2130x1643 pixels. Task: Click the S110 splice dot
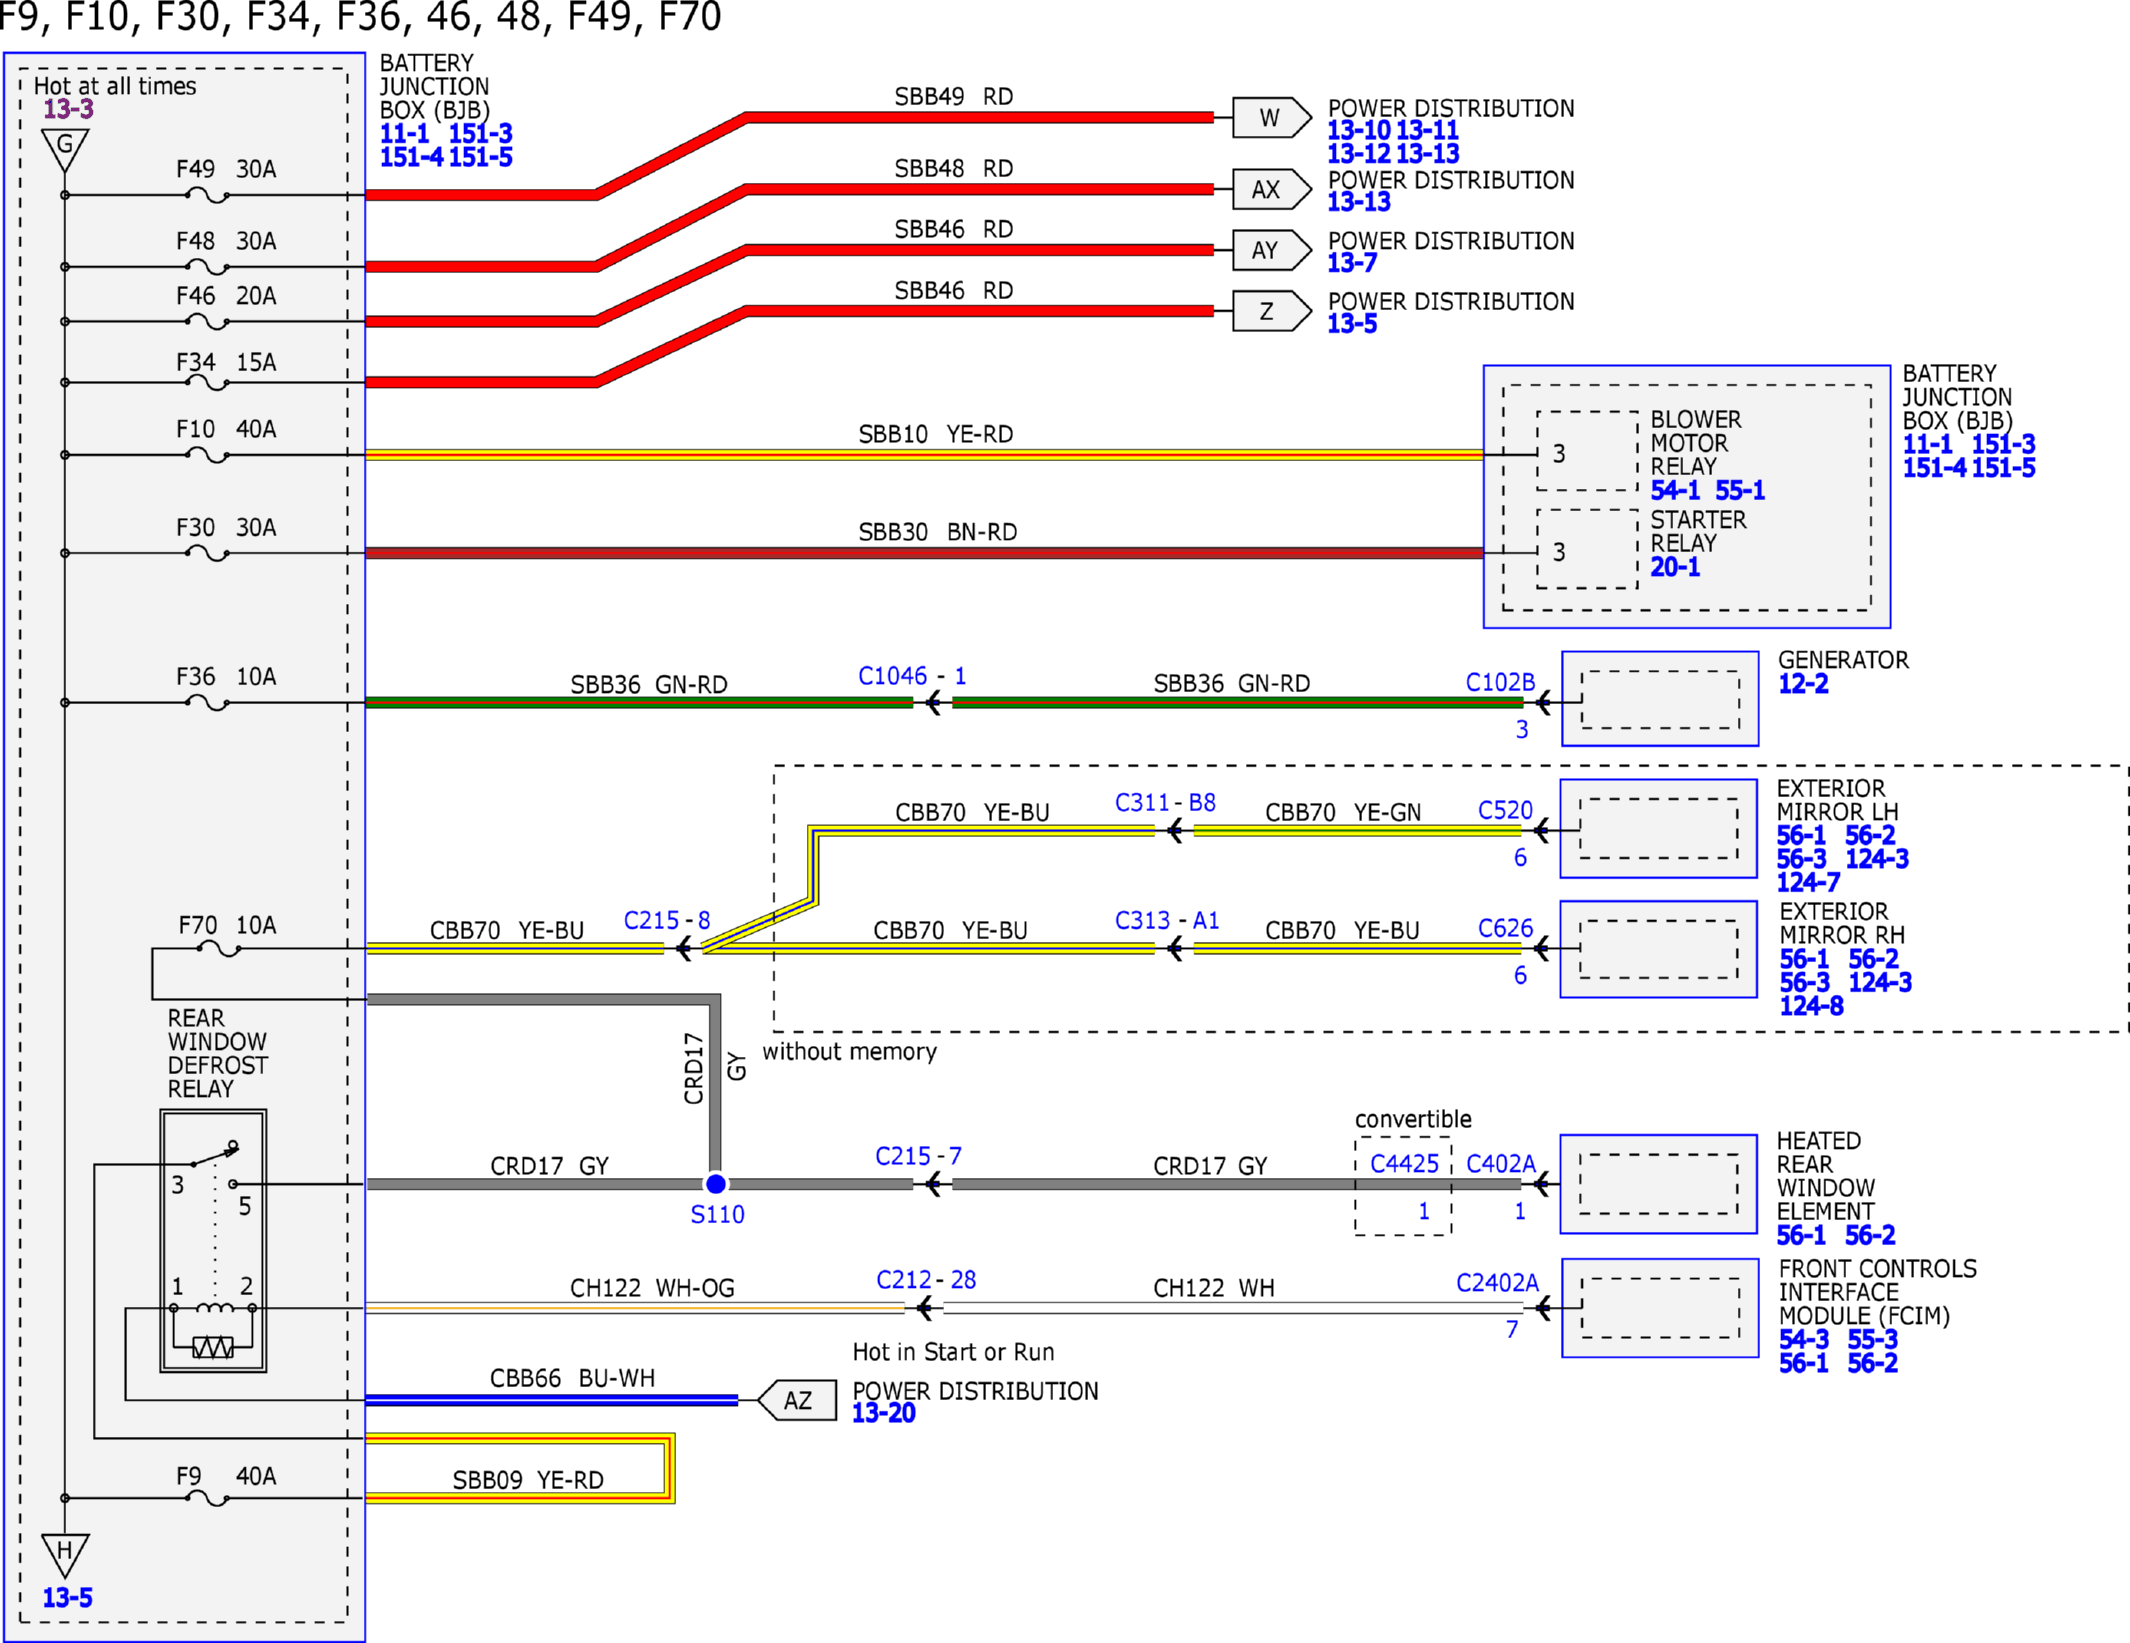click(x=716, y=1184)
